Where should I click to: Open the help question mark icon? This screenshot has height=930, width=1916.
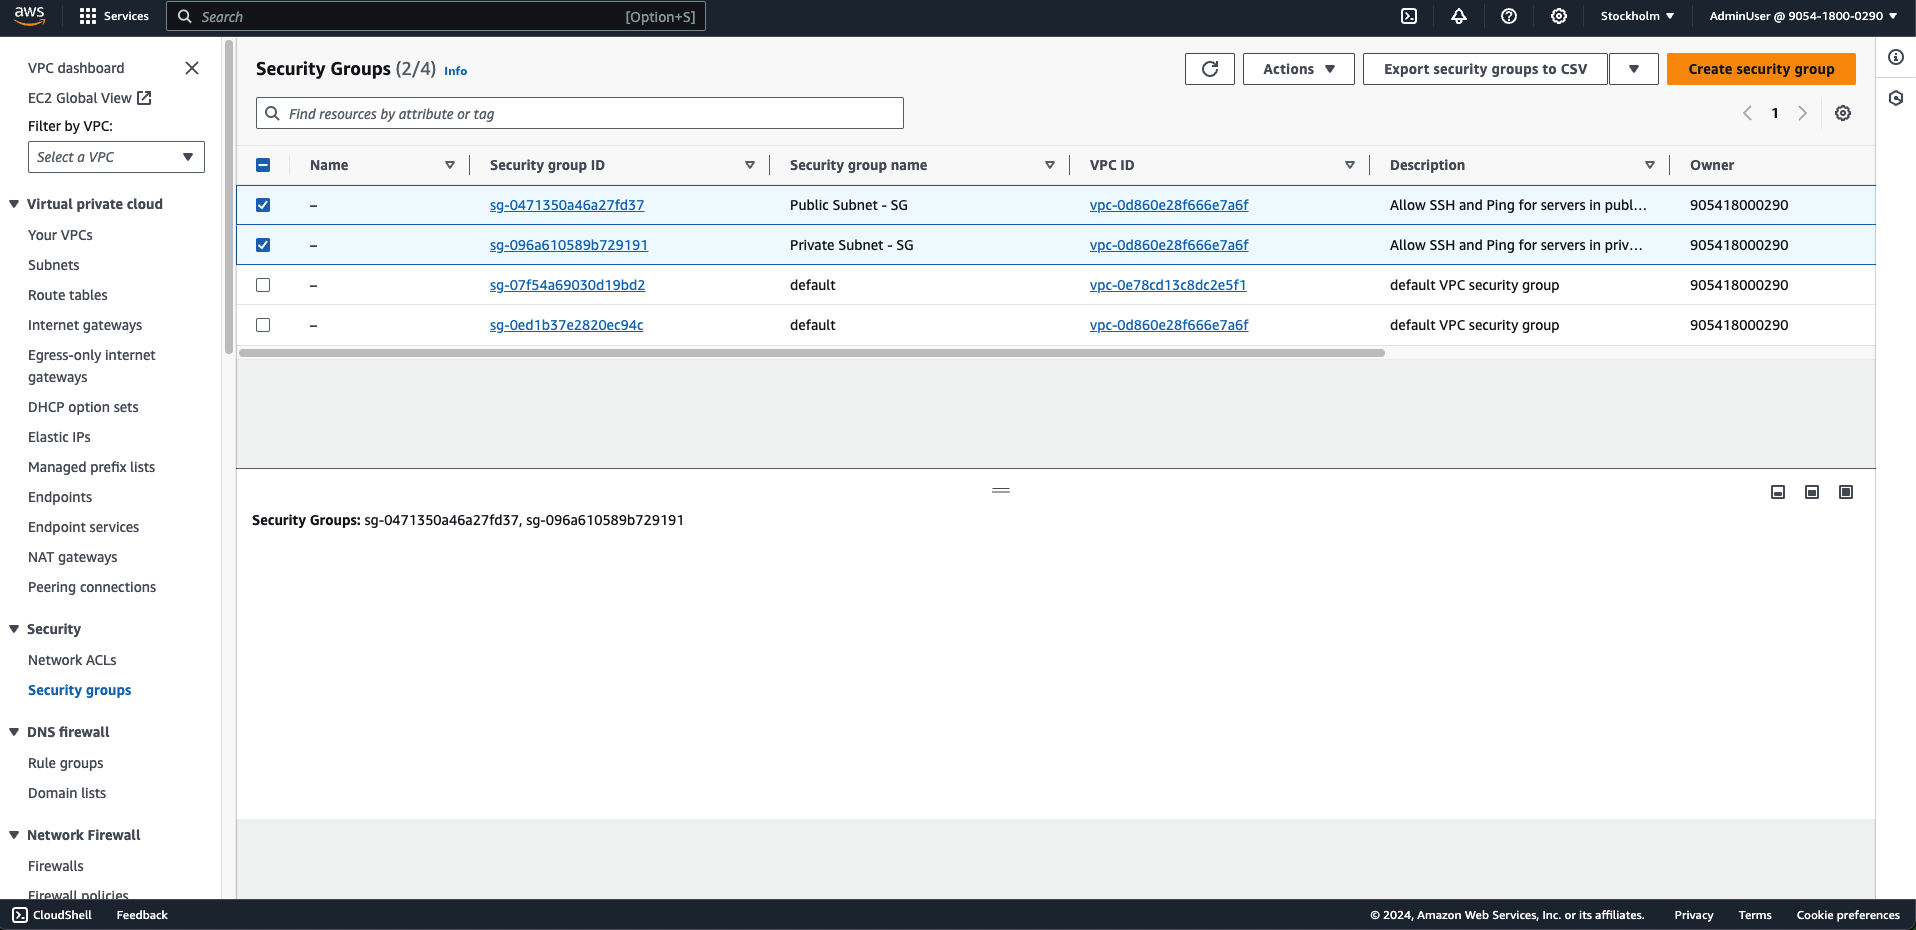(x=1509, y=16)
